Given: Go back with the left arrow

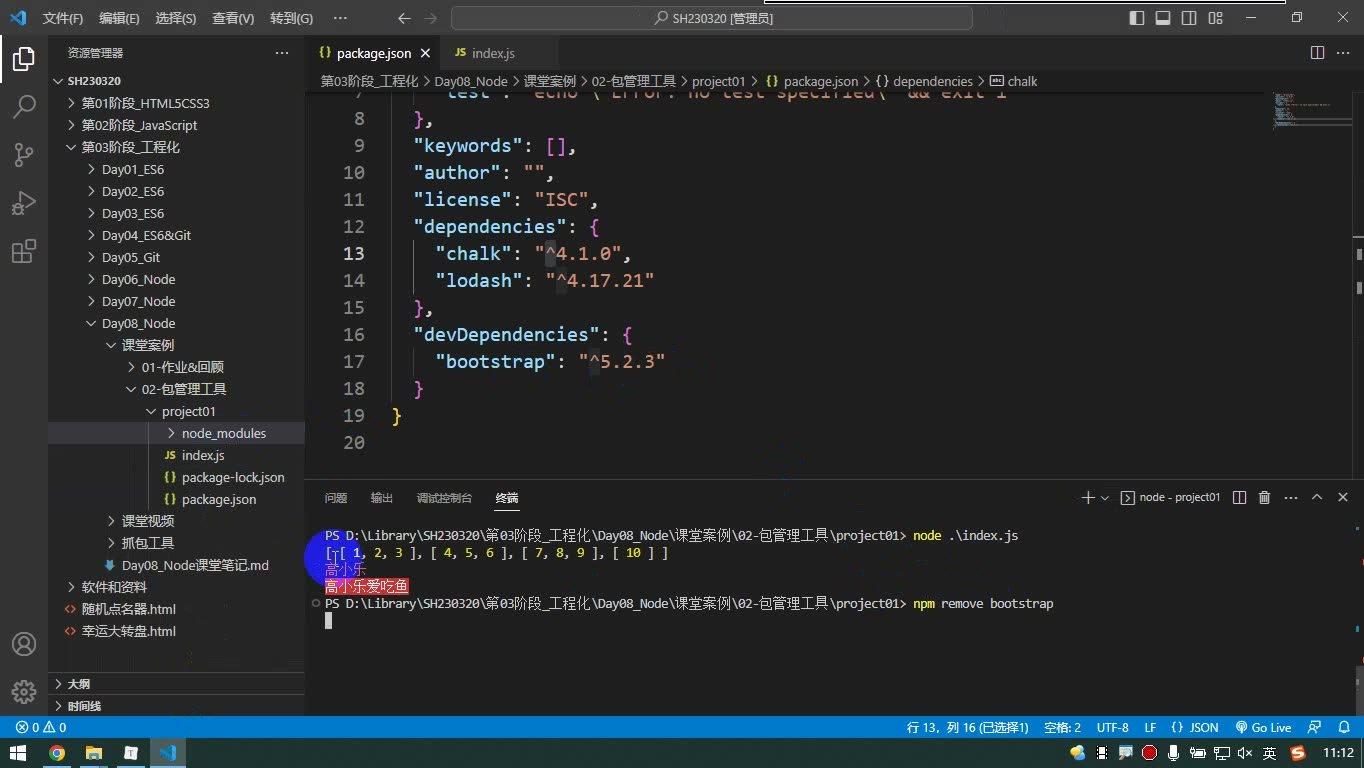Looking at the screenshot, I should click(404, 18).
